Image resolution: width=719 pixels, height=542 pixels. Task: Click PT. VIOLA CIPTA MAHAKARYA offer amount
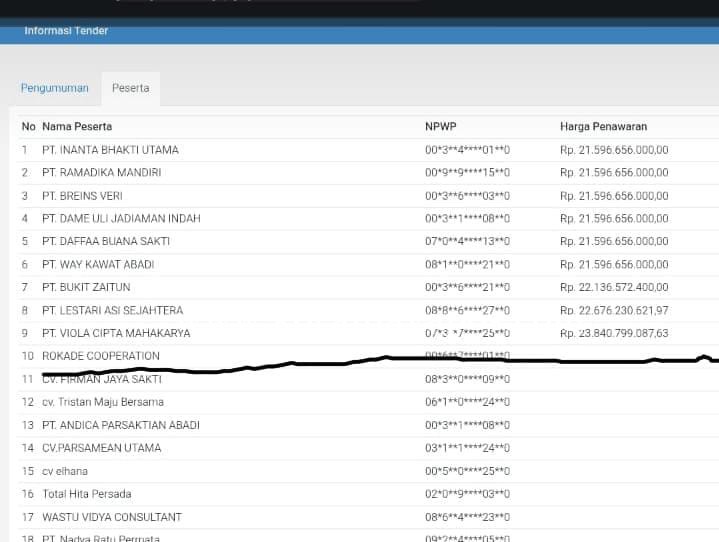pyautogui.click(x=614, y=334)
